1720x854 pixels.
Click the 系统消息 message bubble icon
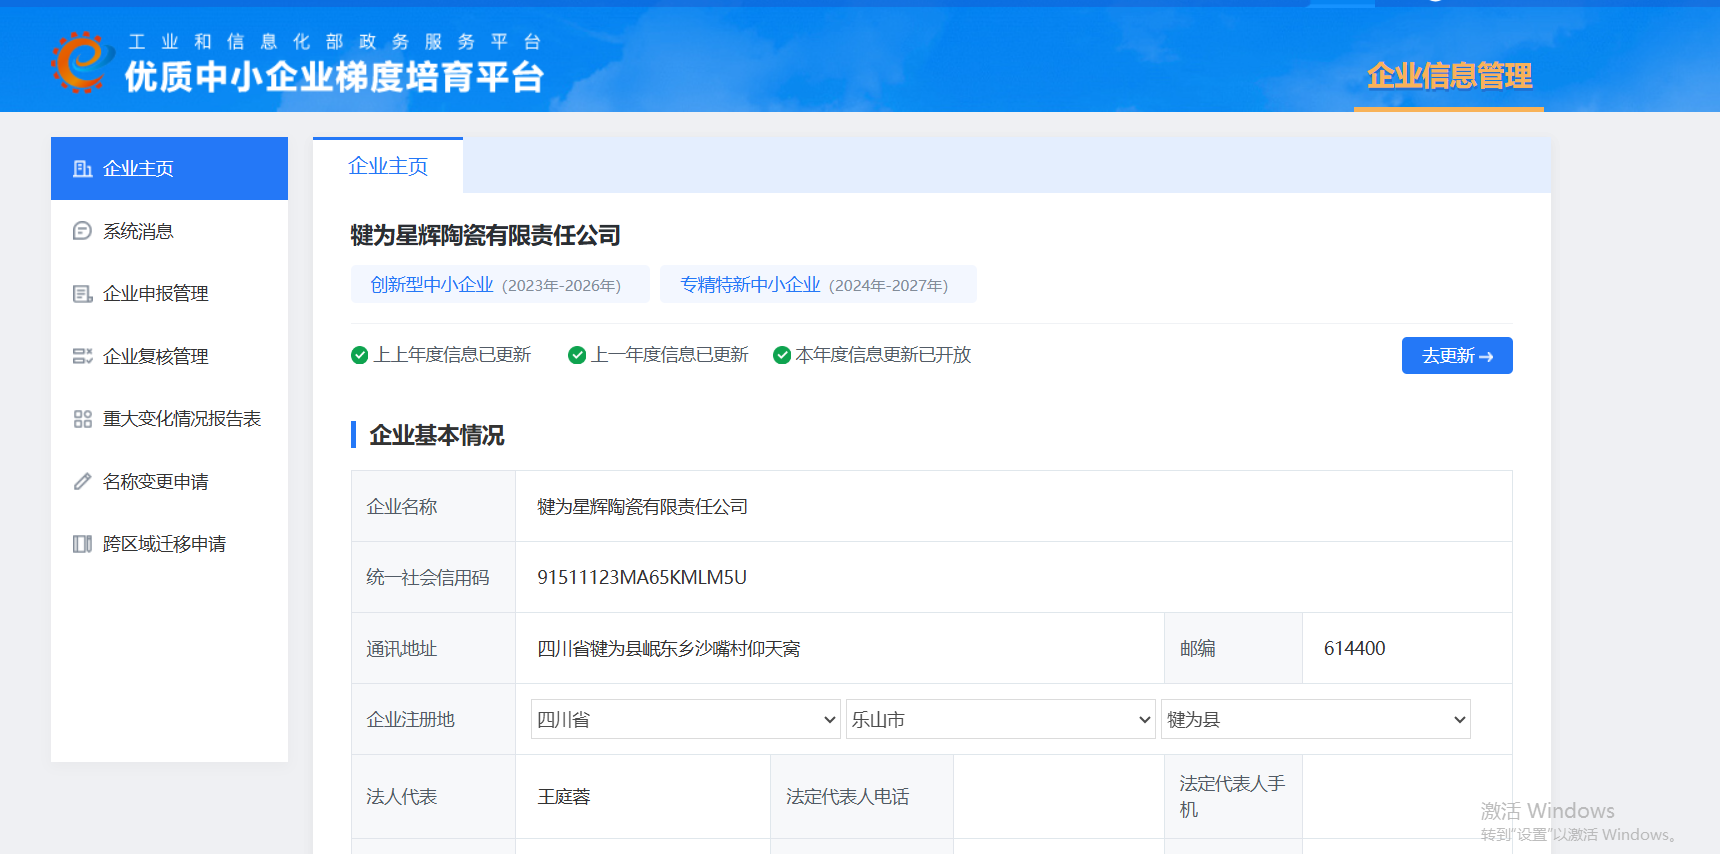[83, 231]
